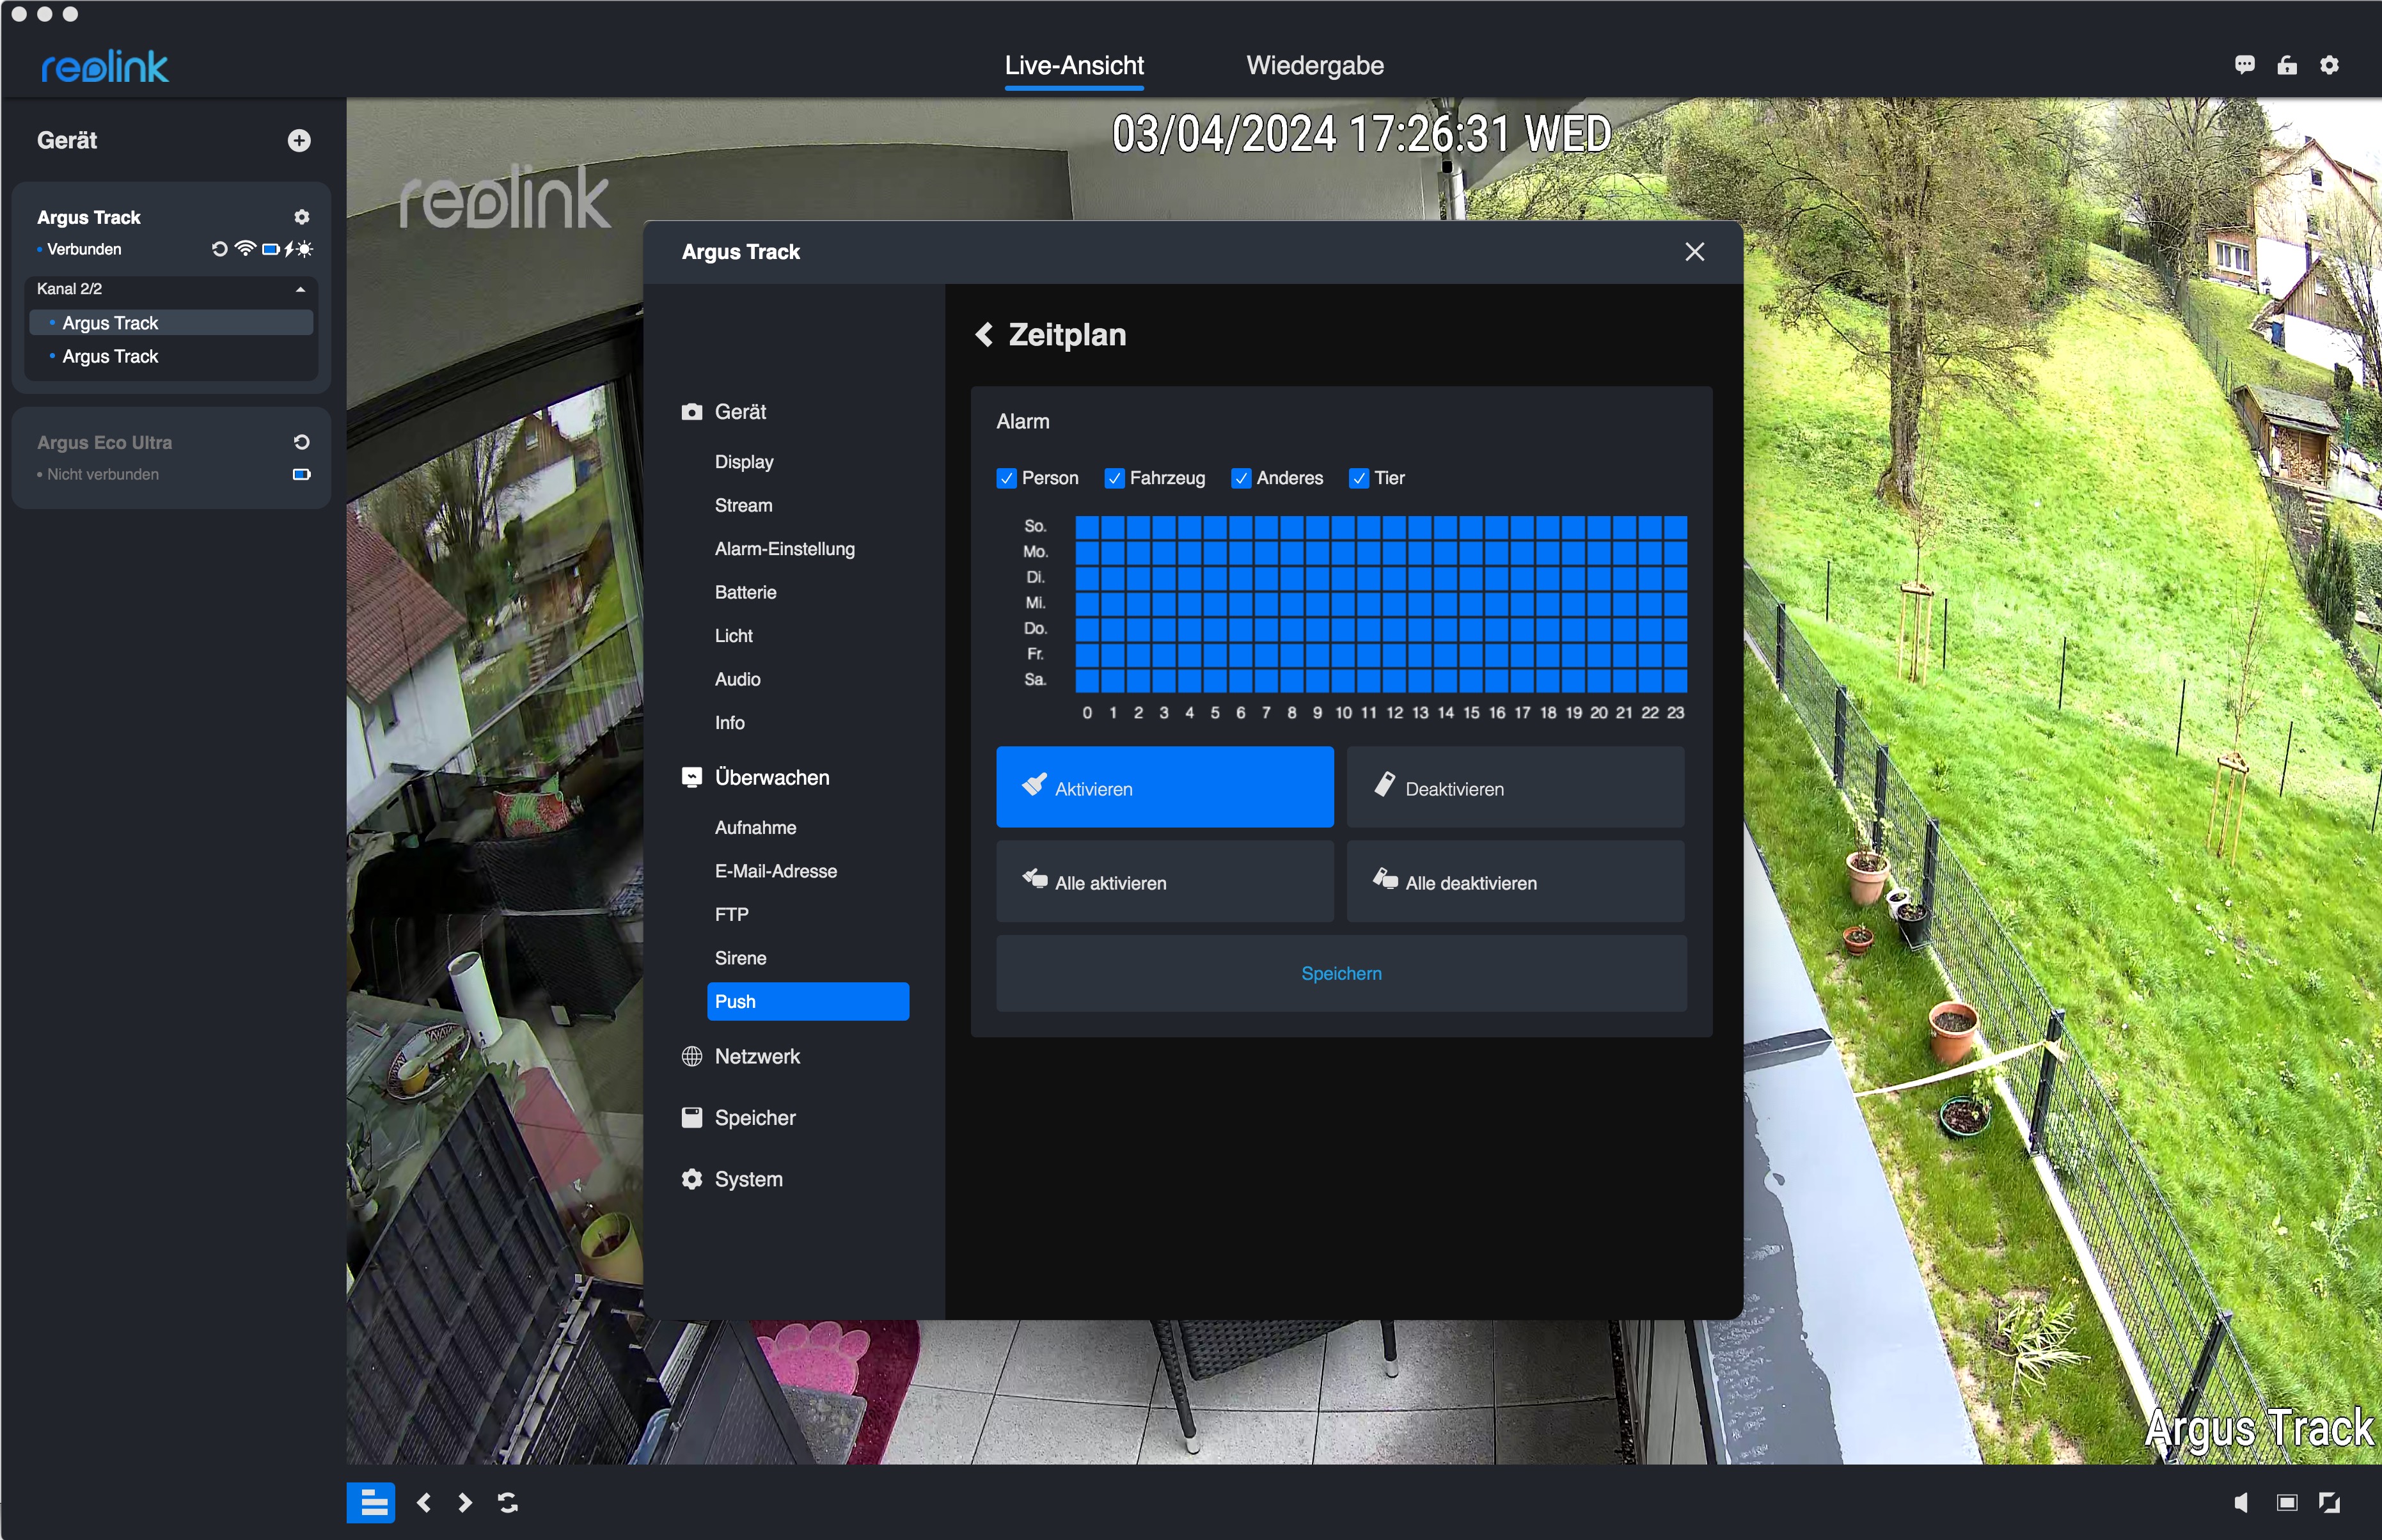Go back using the Zeitplan chevron

(985, 335)
